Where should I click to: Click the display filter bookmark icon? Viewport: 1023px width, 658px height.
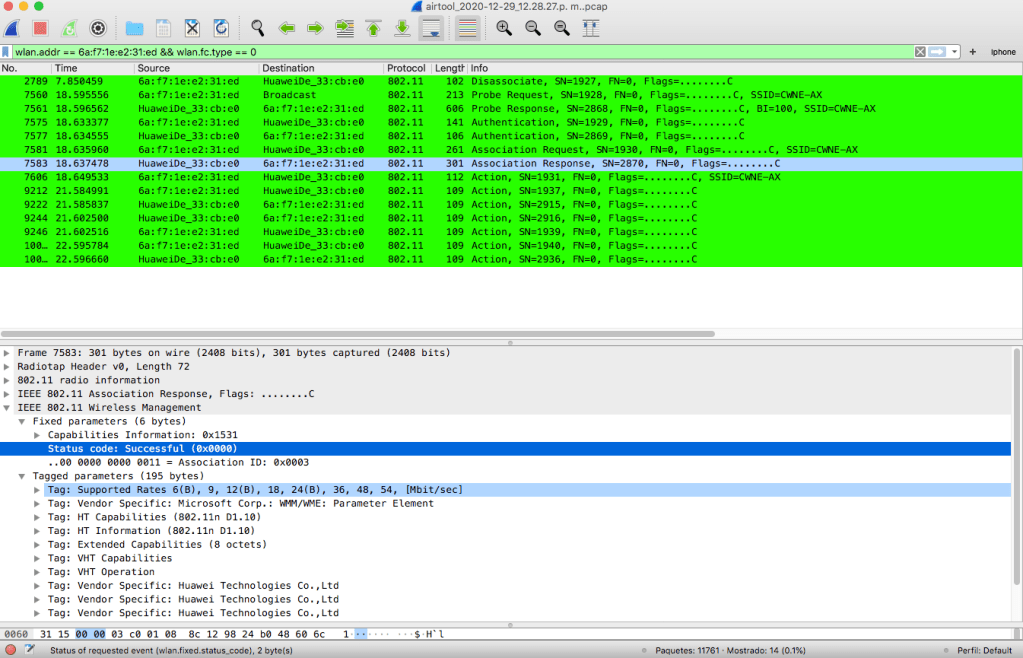(x=6, y=51)
